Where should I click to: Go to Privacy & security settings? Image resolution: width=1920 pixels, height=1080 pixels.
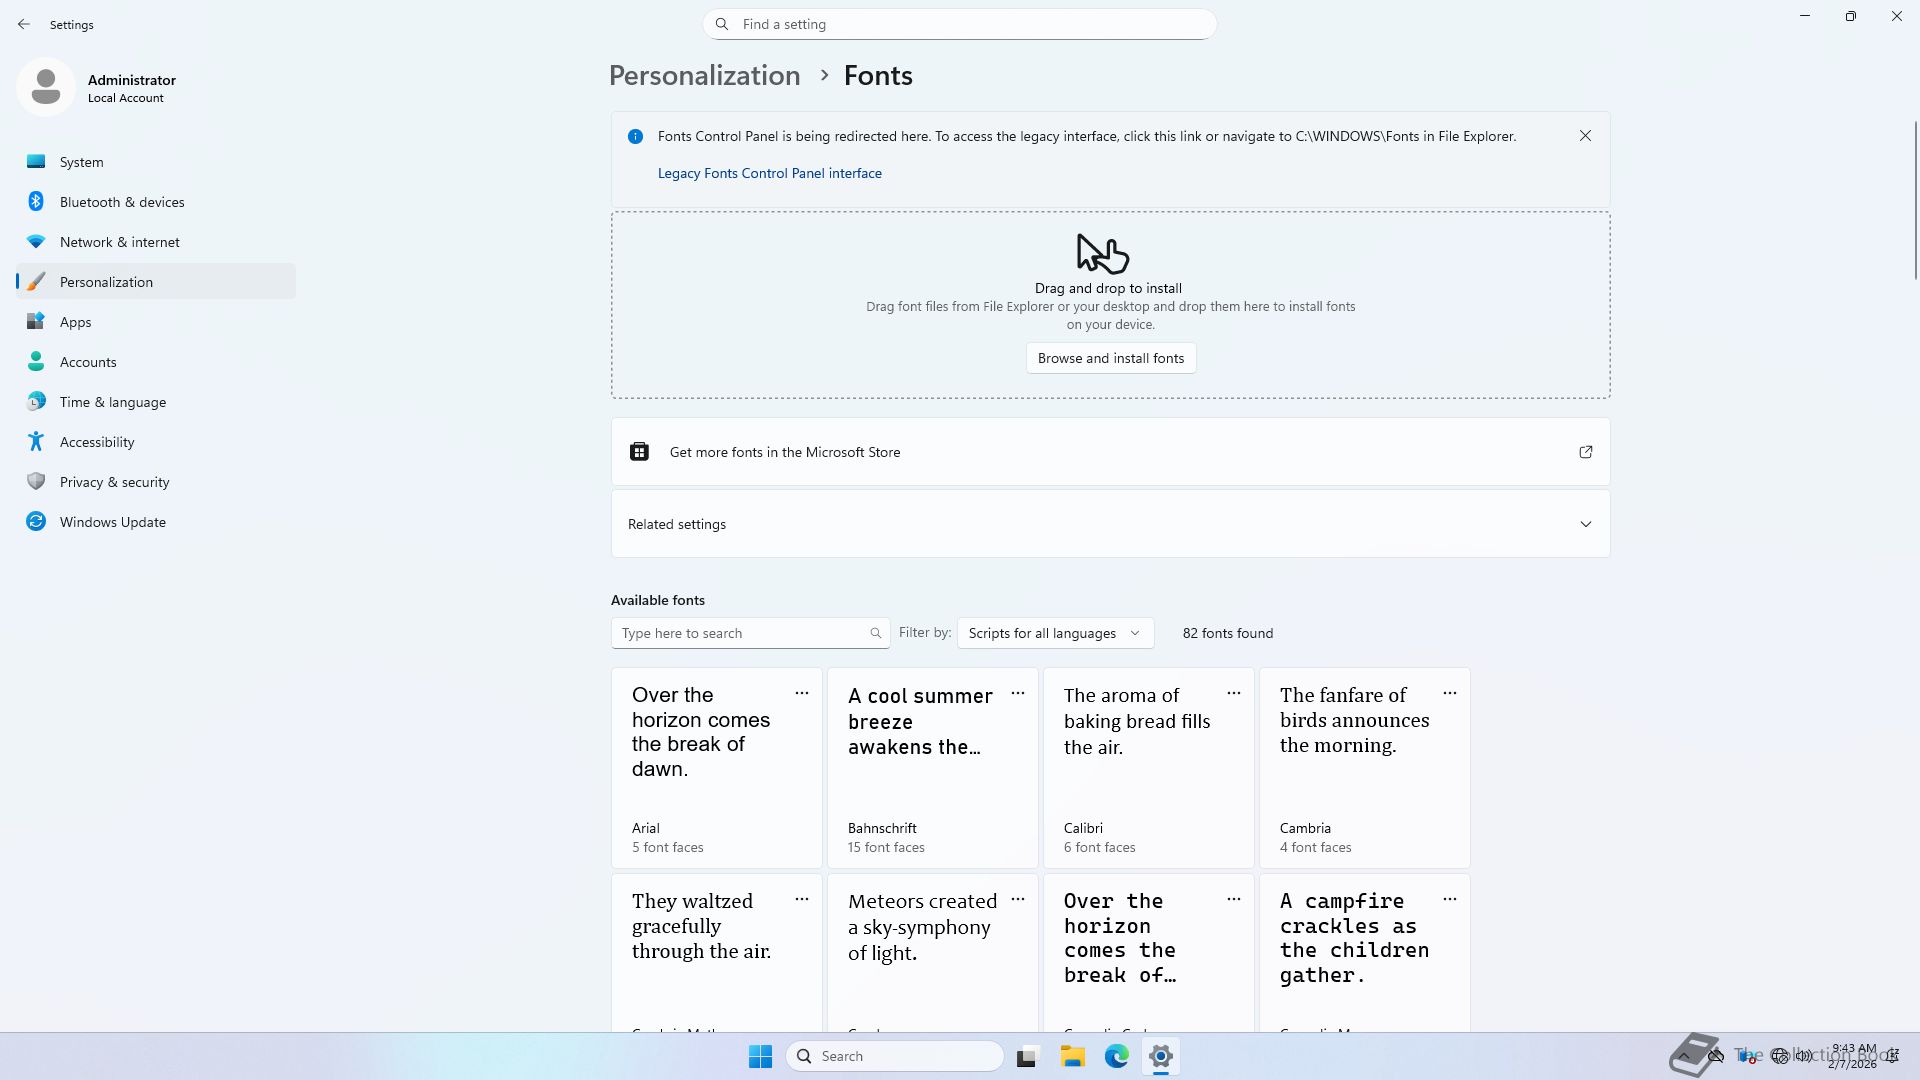pos(114,482)
